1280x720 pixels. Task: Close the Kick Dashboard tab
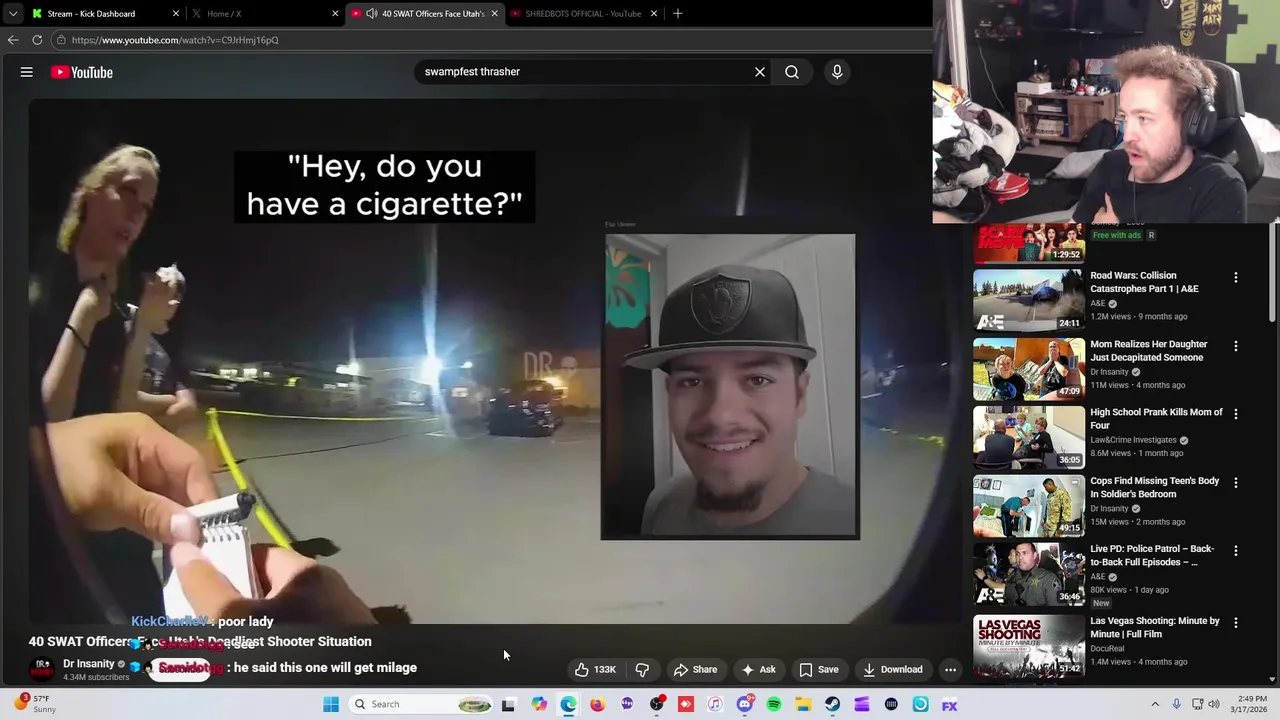[176, 14]
